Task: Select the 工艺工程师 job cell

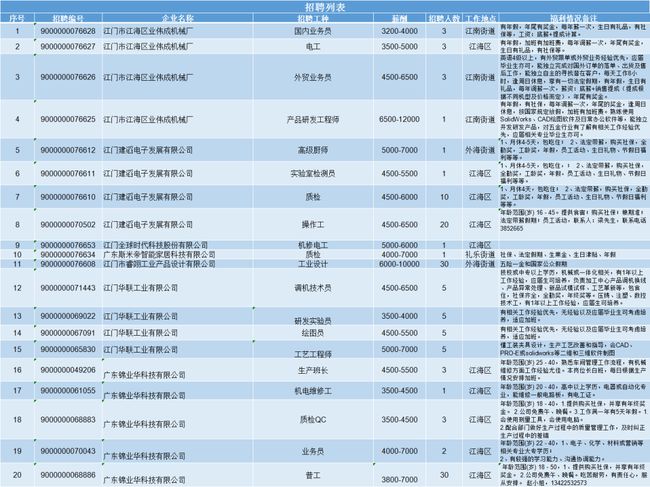Action: 313,350
